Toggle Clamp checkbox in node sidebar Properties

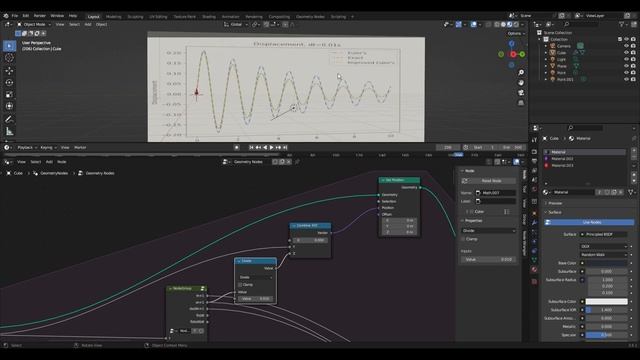coord(463,239)
